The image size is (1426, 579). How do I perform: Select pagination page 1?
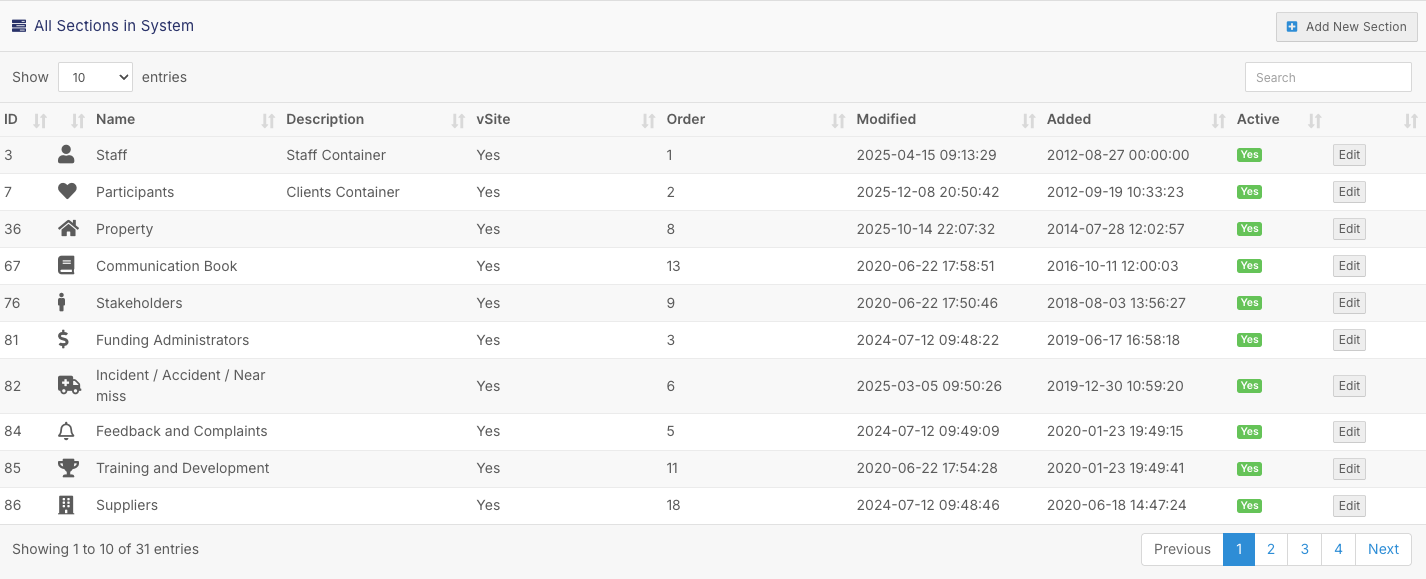[x=1239, y=549]
